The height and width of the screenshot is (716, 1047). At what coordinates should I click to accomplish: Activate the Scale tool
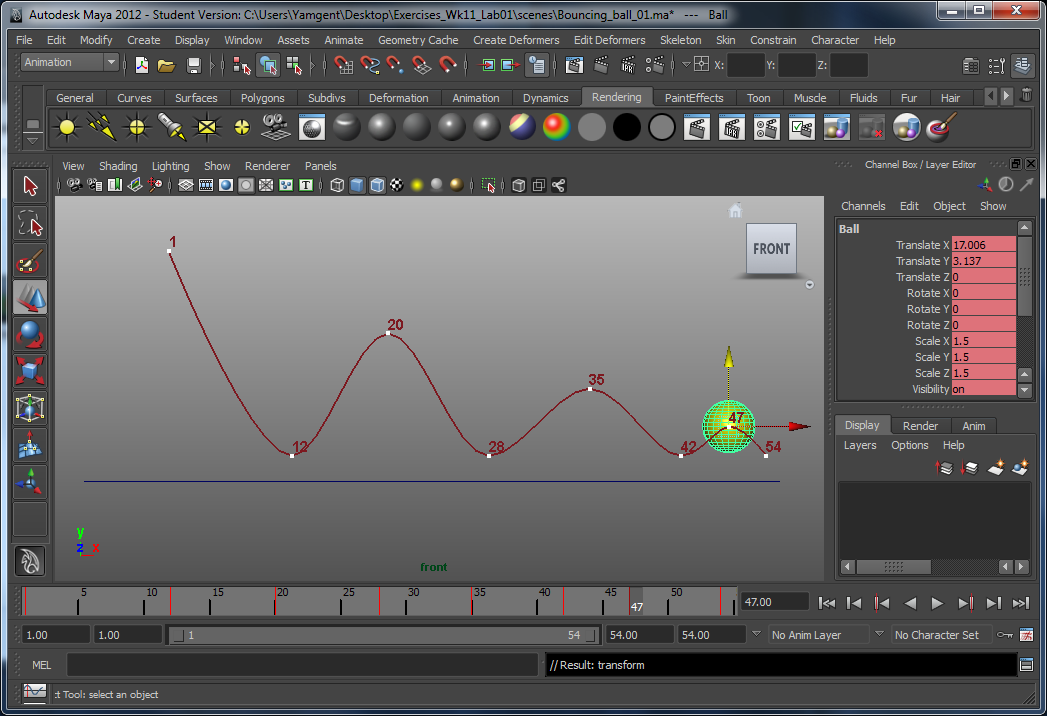[x=30, y=371]
